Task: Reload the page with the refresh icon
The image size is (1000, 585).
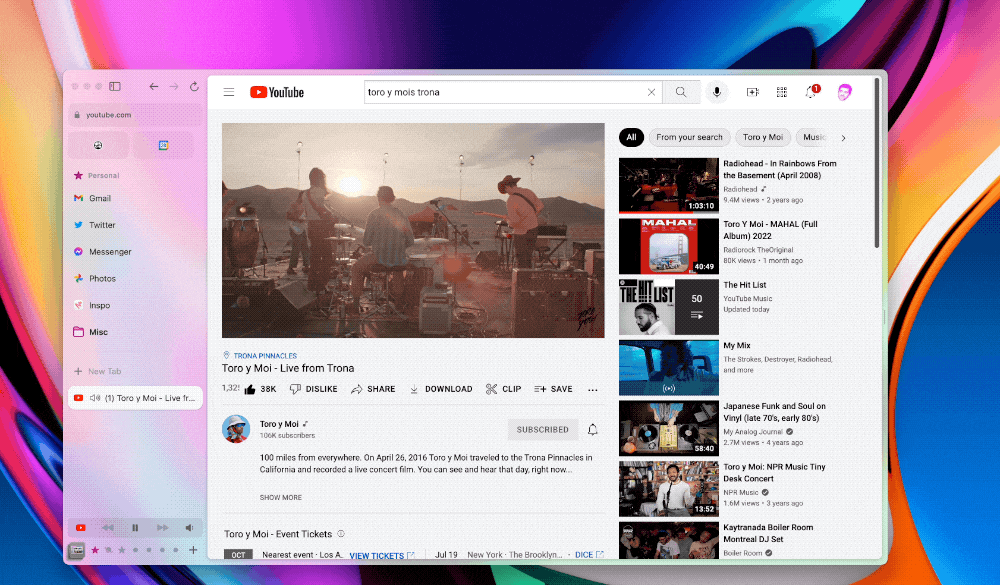Action: (195, 86)
